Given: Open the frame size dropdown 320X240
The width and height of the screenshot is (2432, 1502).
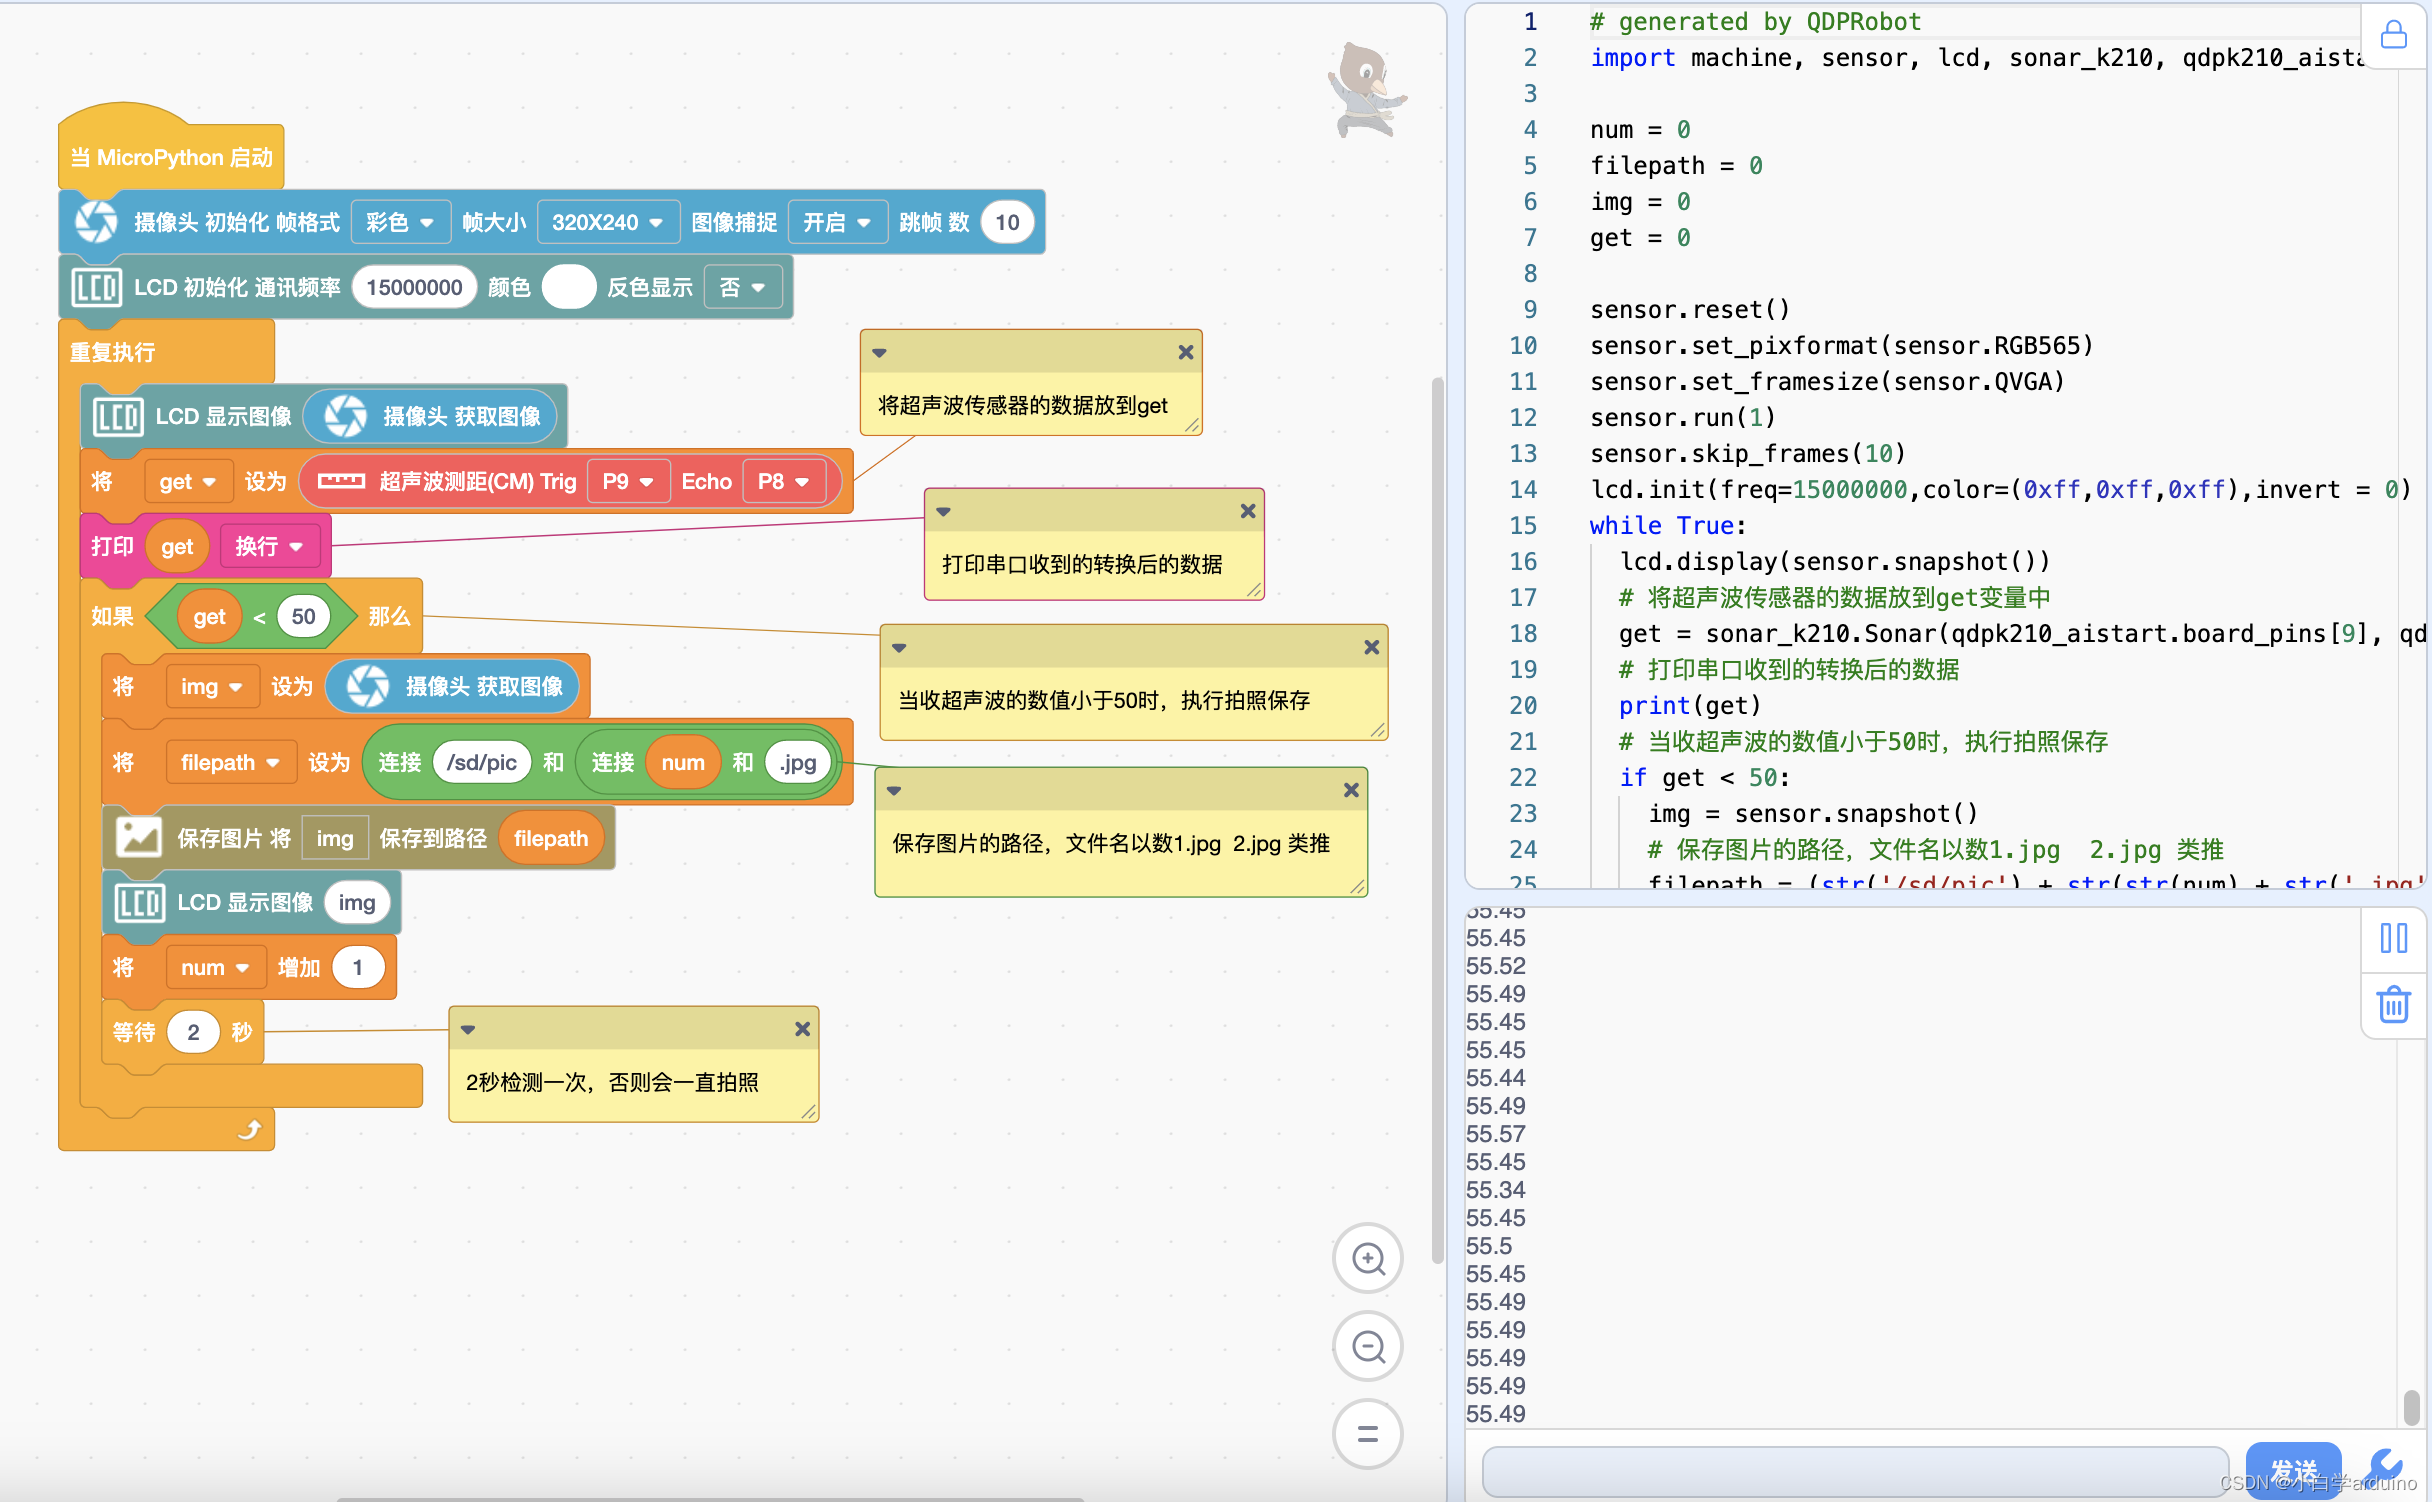Looking at the screenshot, I should (607, 222).
